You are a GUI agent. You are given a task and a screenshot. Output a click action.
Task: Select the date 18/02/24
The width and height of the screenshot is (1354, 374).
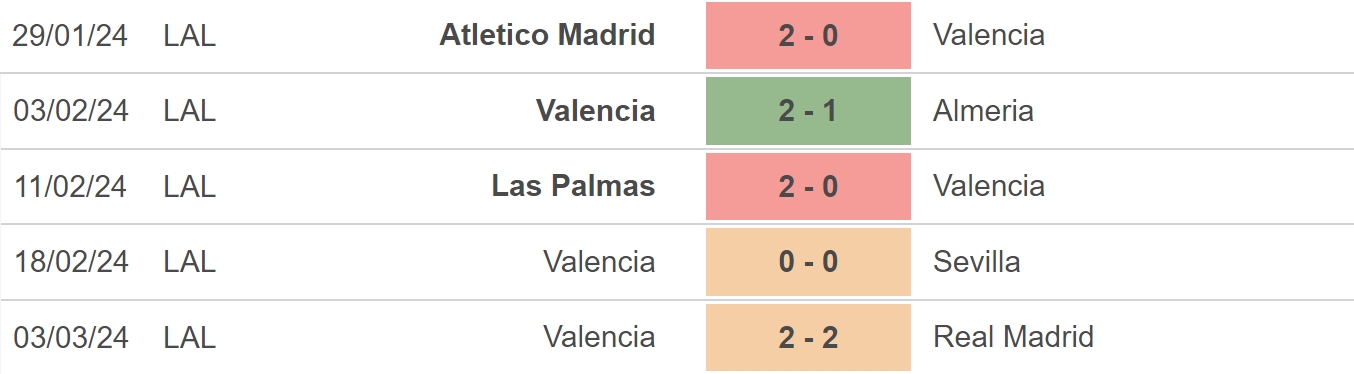(x=71, y=262)
